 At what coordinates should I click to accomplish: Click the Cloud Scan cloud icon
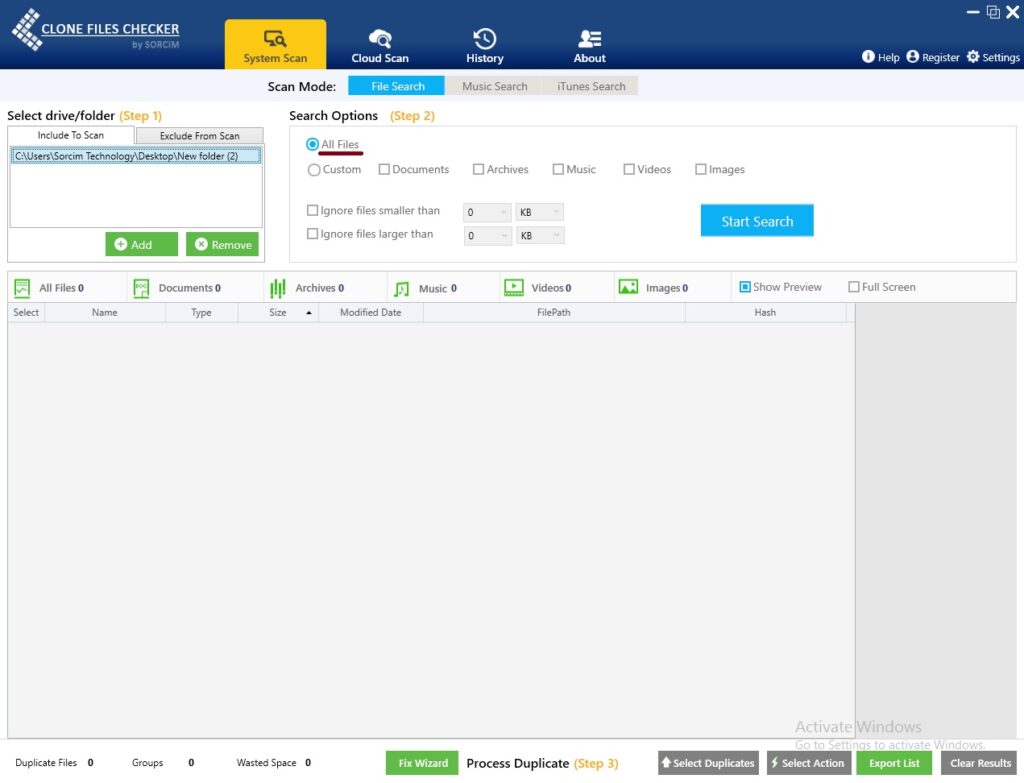[x=379, y=39]
